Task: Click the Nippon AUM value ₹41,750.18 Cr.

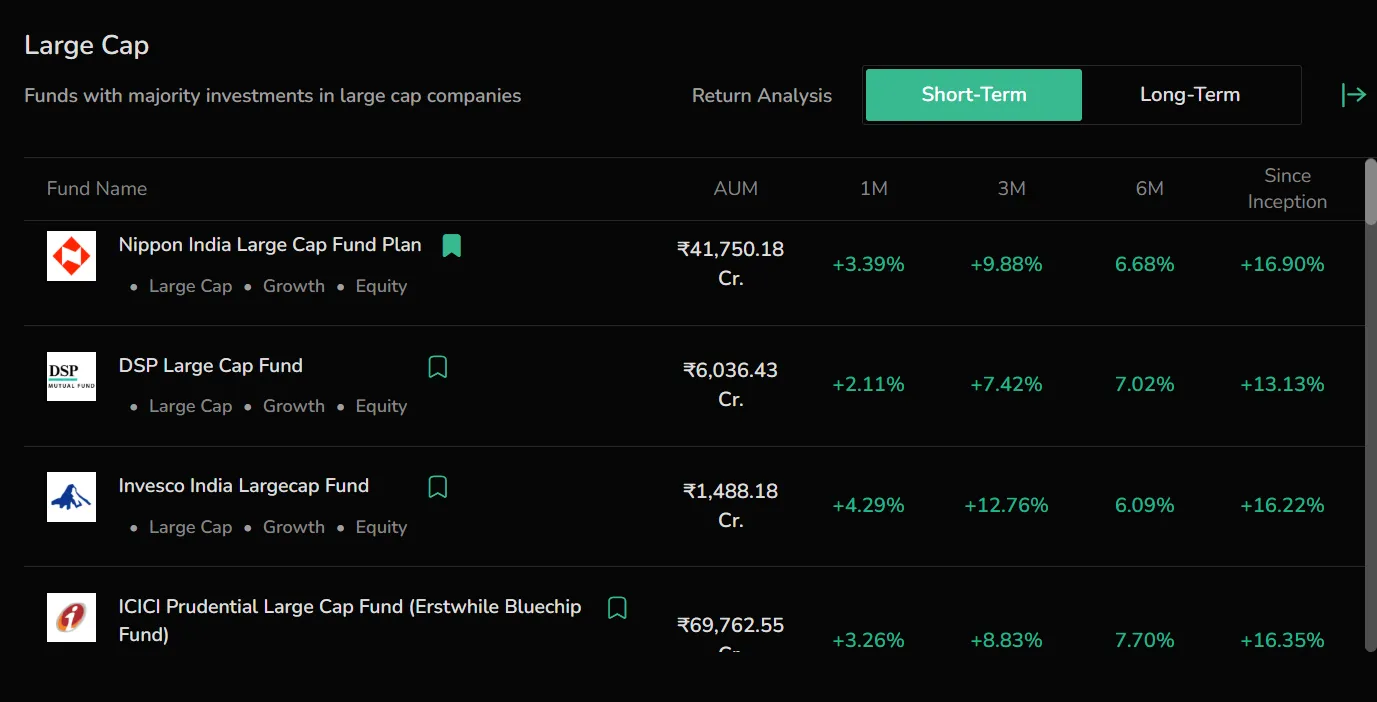Action: tap(731, 264)
